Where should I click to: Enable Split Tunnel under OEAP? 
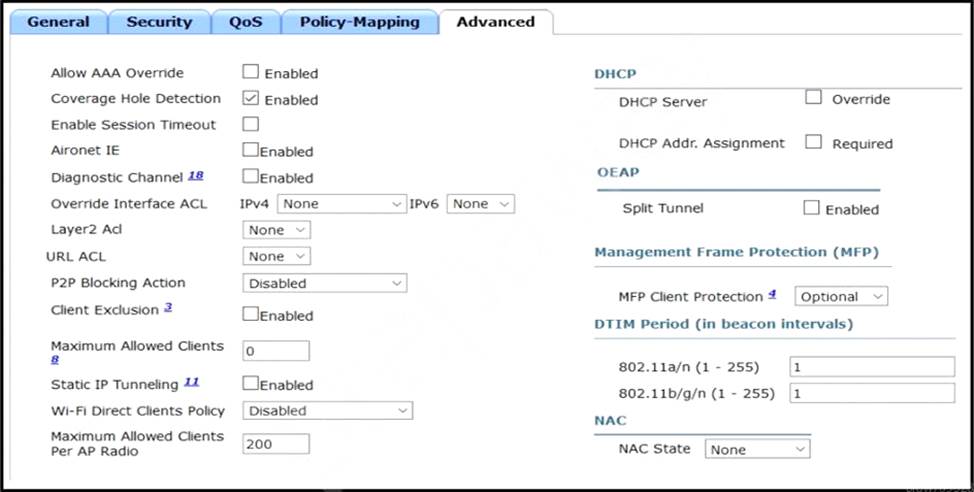click(811, 208)
